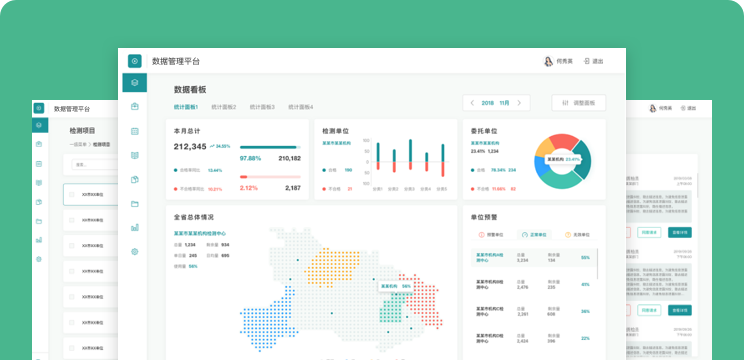This screenshot has height=360, width=744.
Task: Open settings gear in the main sidebar
Action: [135, 252]
